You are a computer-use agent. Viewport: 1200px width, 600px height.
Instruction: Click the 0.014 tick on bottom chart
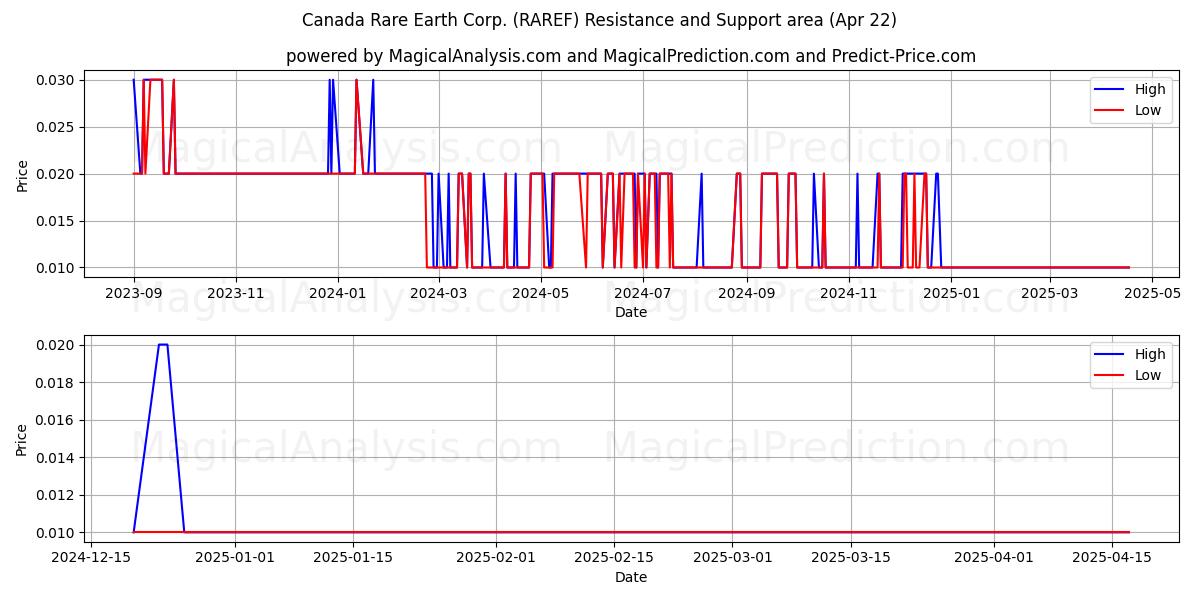coord(56,457)
